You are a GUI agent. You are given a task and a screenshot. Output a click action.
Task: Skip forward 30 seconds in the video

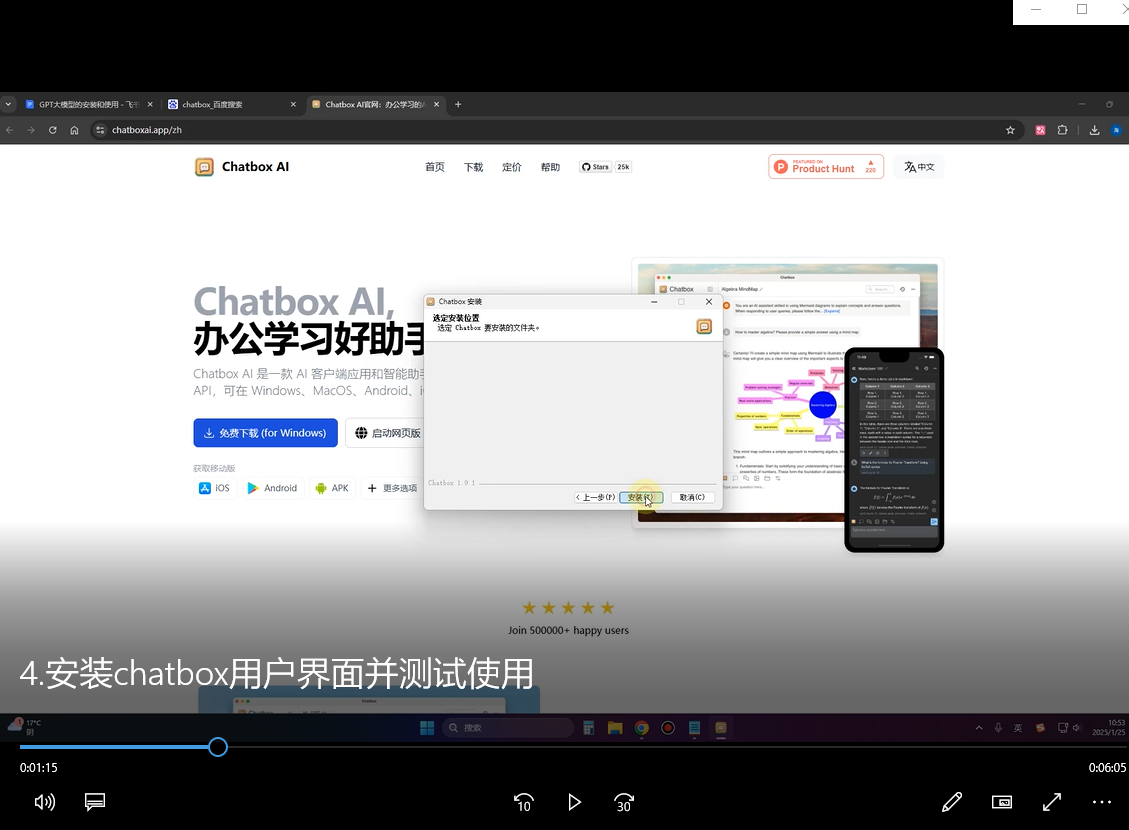[624, 802]
